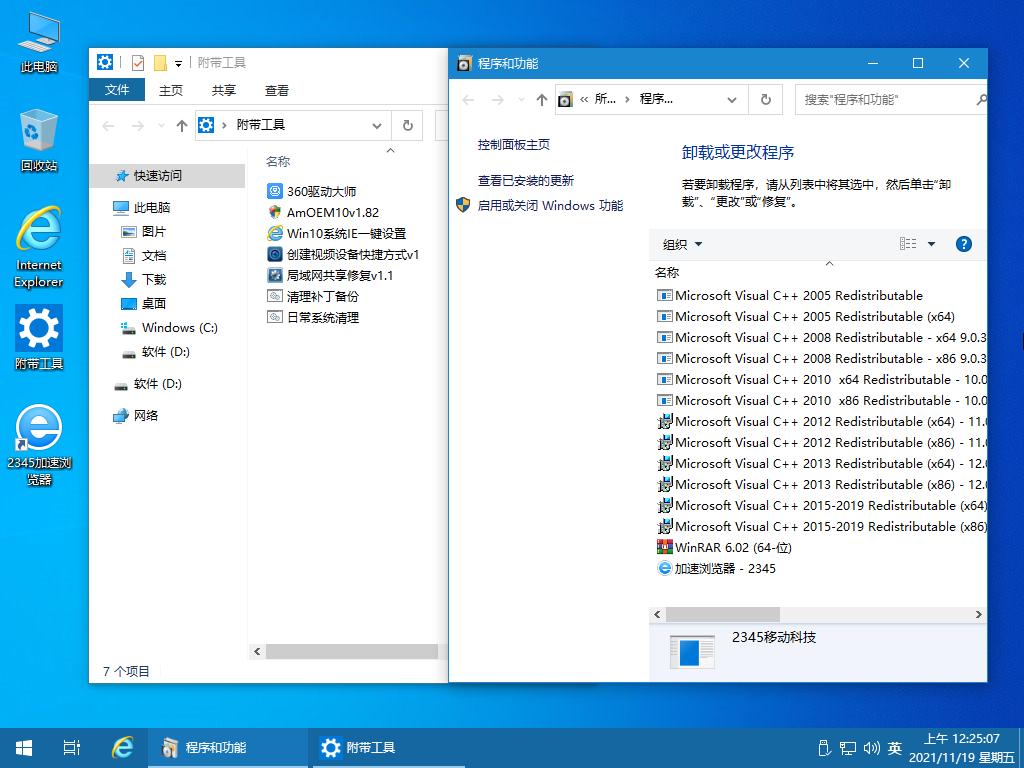Click properties icon in quick access toolbar
The image size is (1024, 768).
pyautogui.click(x=138, y=63)
